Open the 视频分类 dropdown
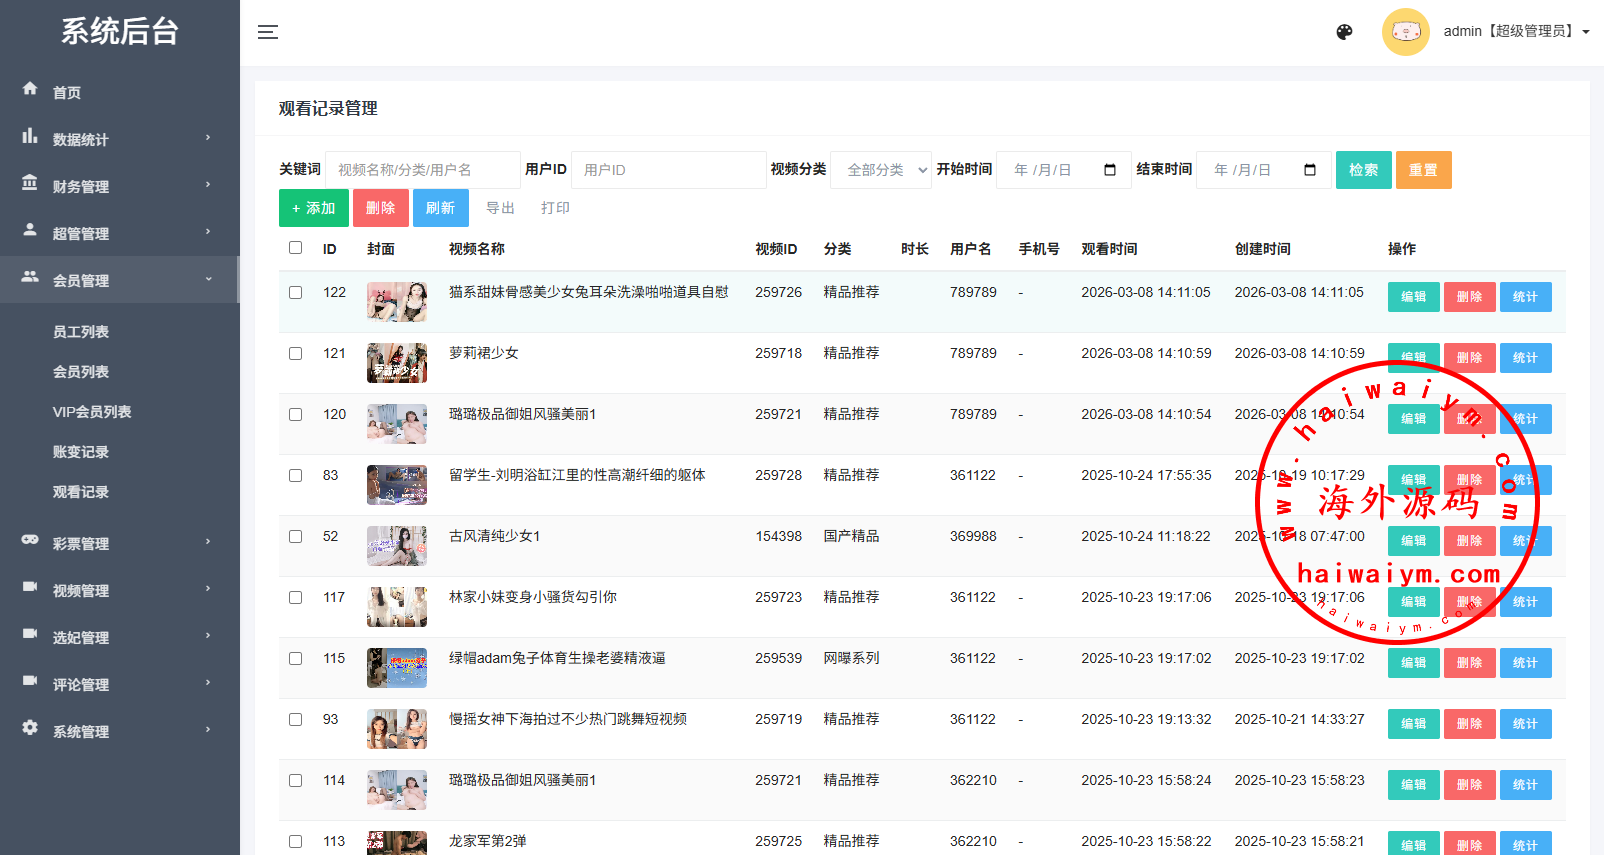This screenshot has height=855, width=1604. click(x=881, y=170)
